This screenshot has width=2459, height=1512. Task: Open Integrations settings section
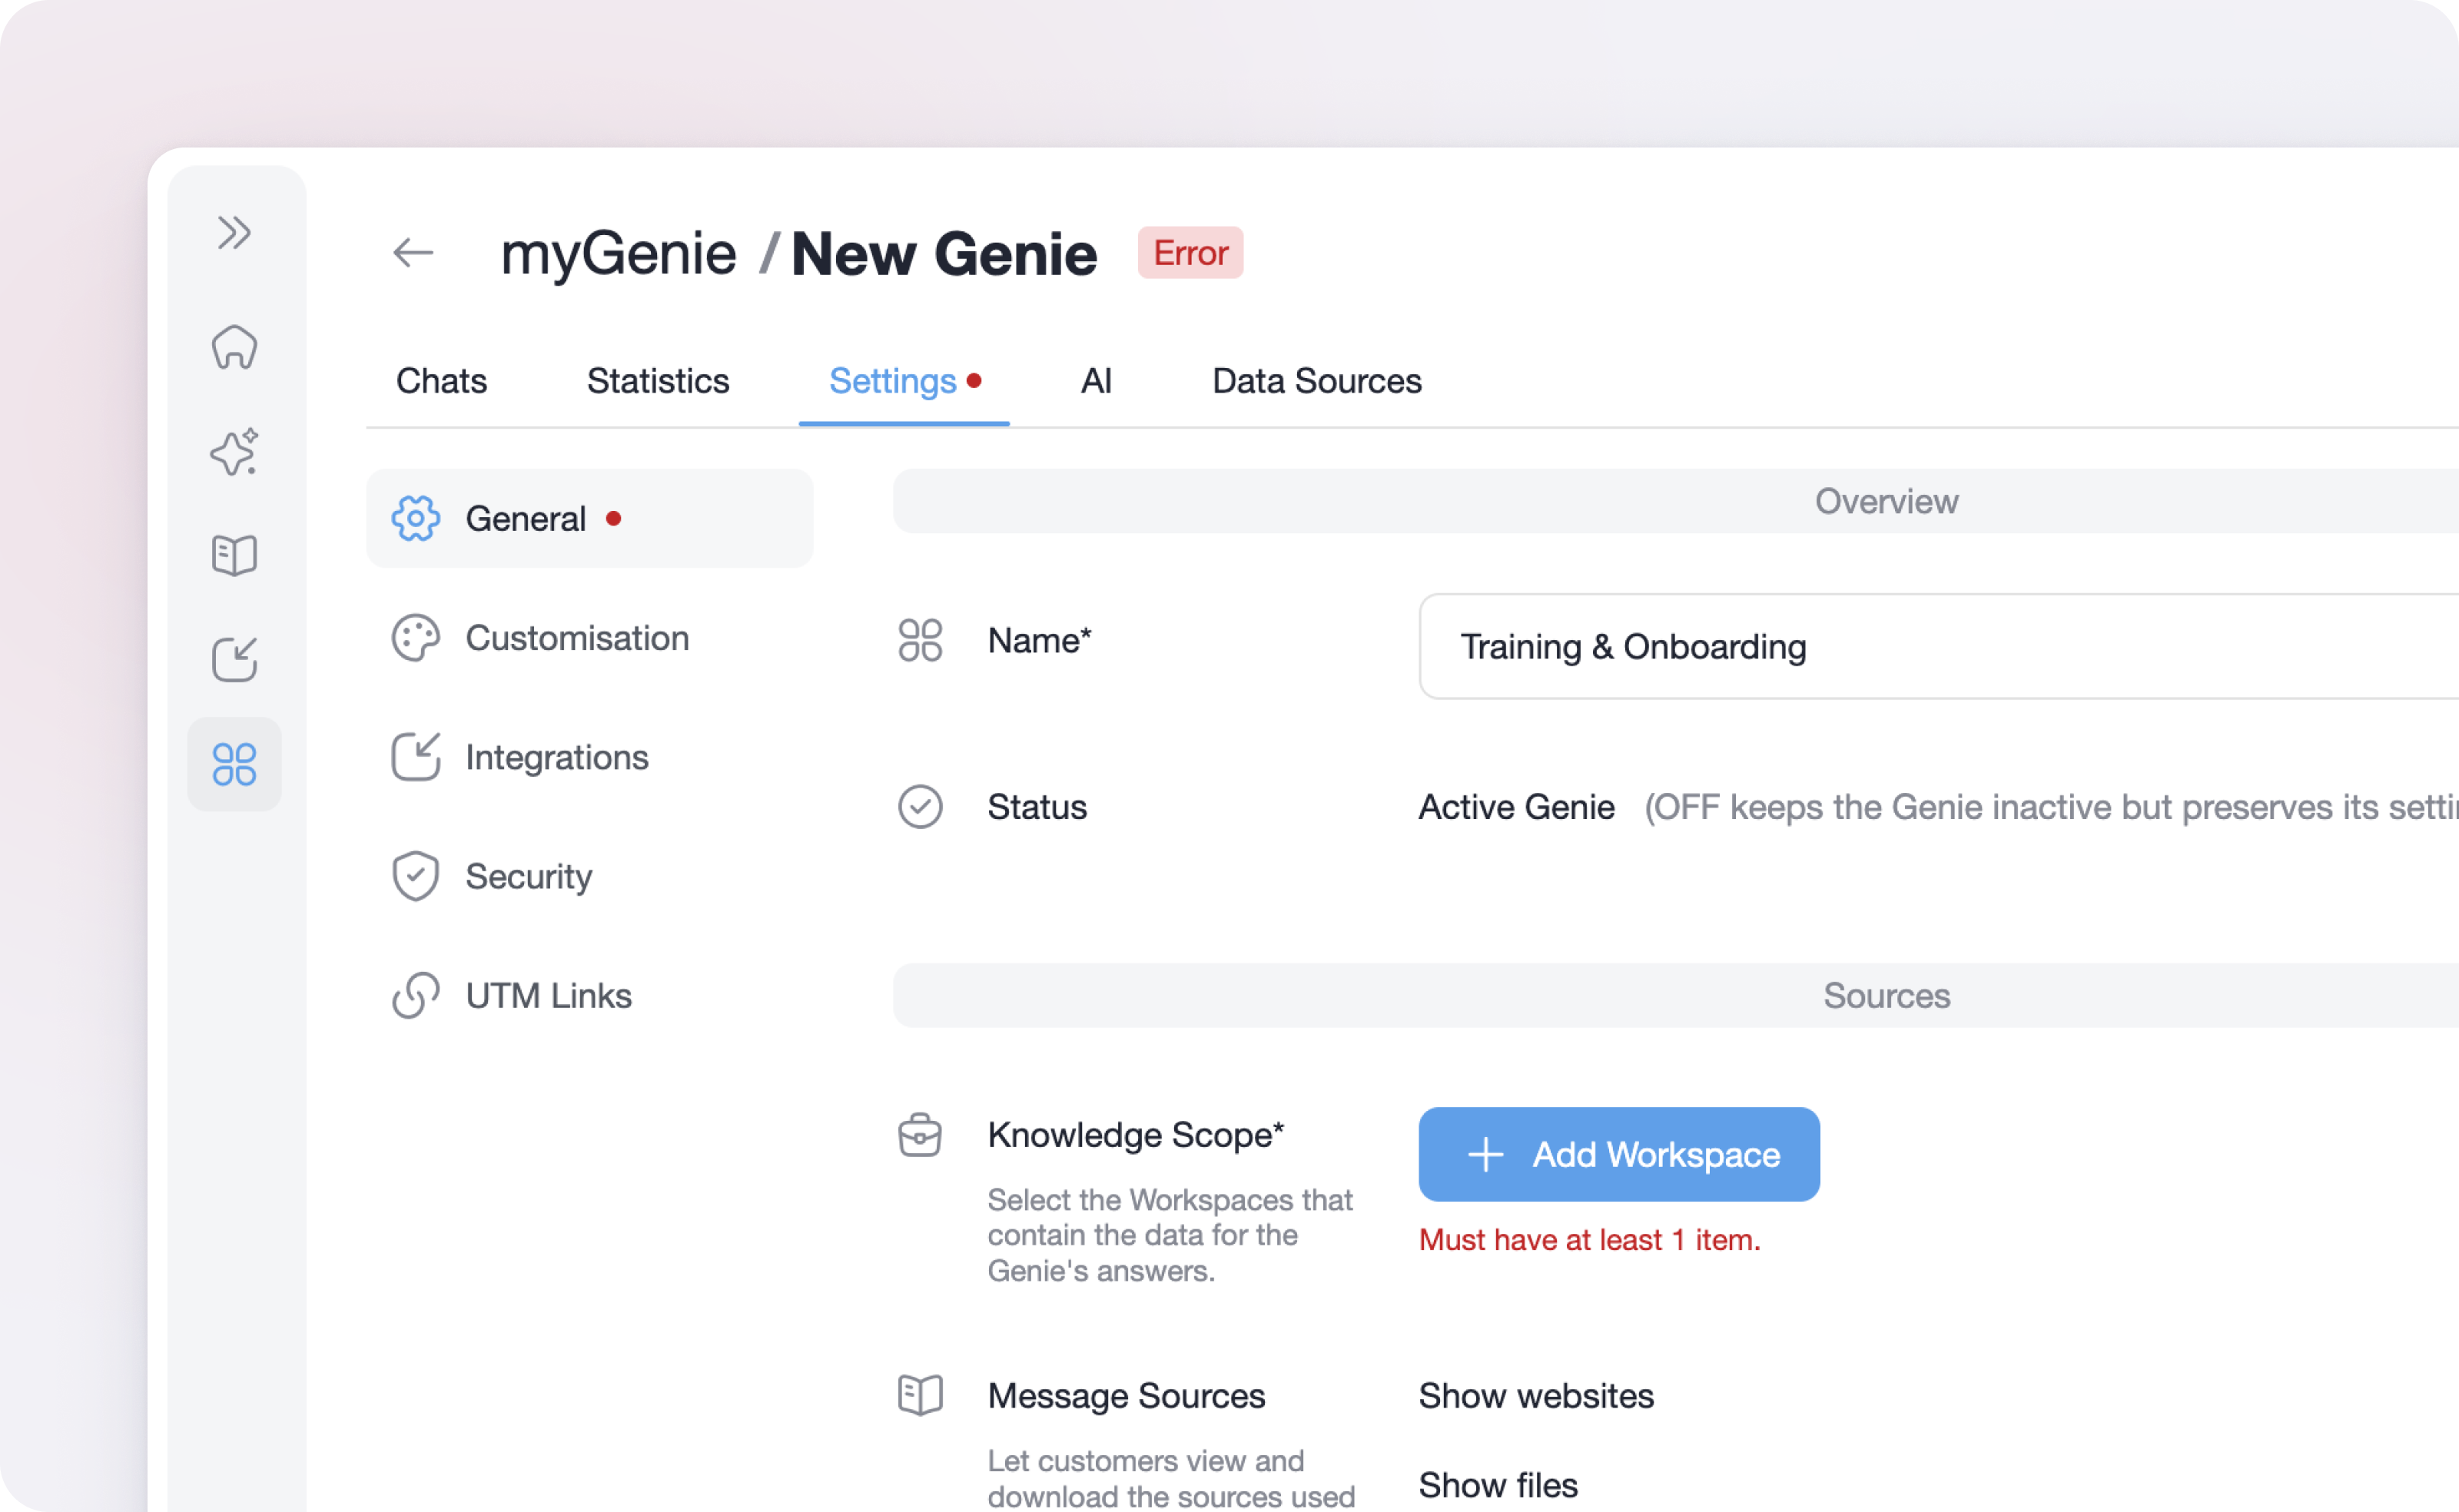click(556, 757)
